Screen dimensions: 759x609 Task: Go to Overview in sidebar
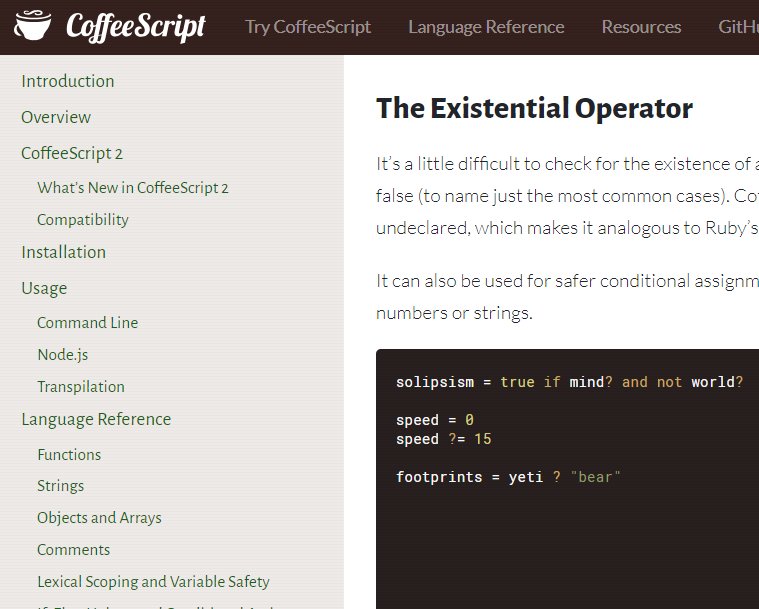(x=56, y=117)
